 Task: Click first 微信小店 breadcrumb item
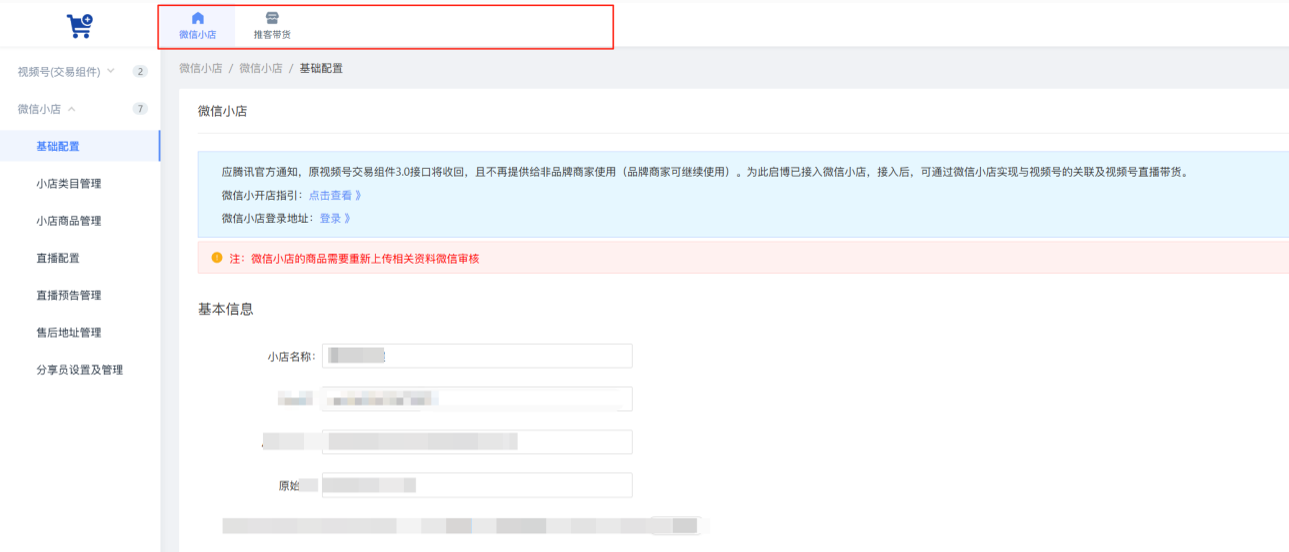tap(200, 68)
